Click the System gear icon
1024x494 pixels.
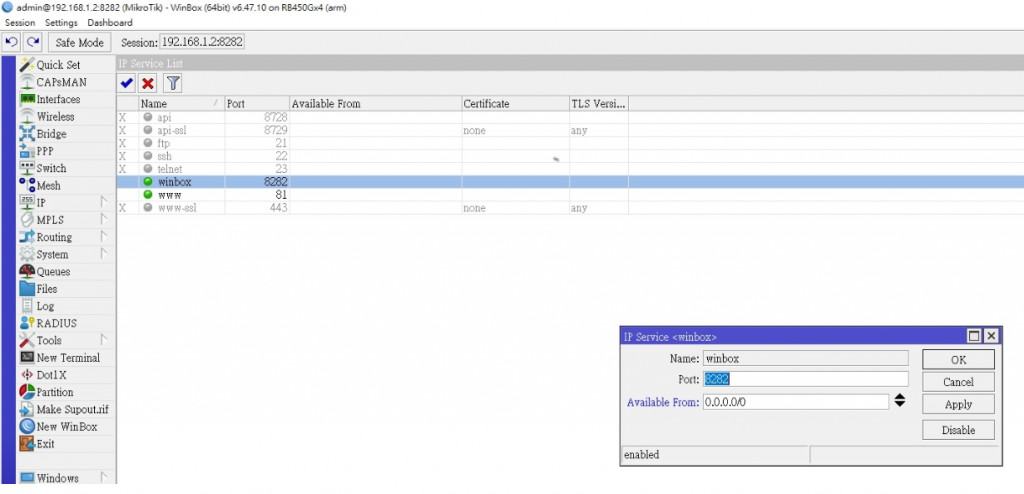point(27,254)
